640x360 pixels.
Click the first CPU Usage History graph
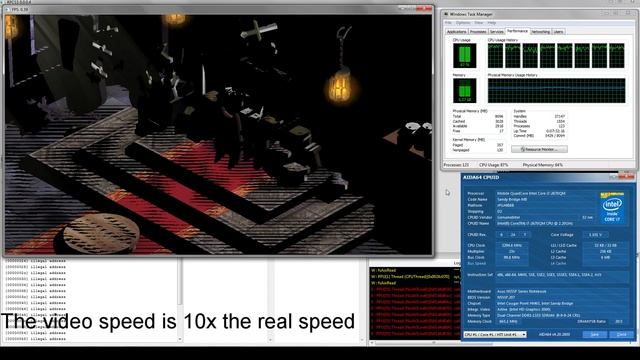[495, 56]
